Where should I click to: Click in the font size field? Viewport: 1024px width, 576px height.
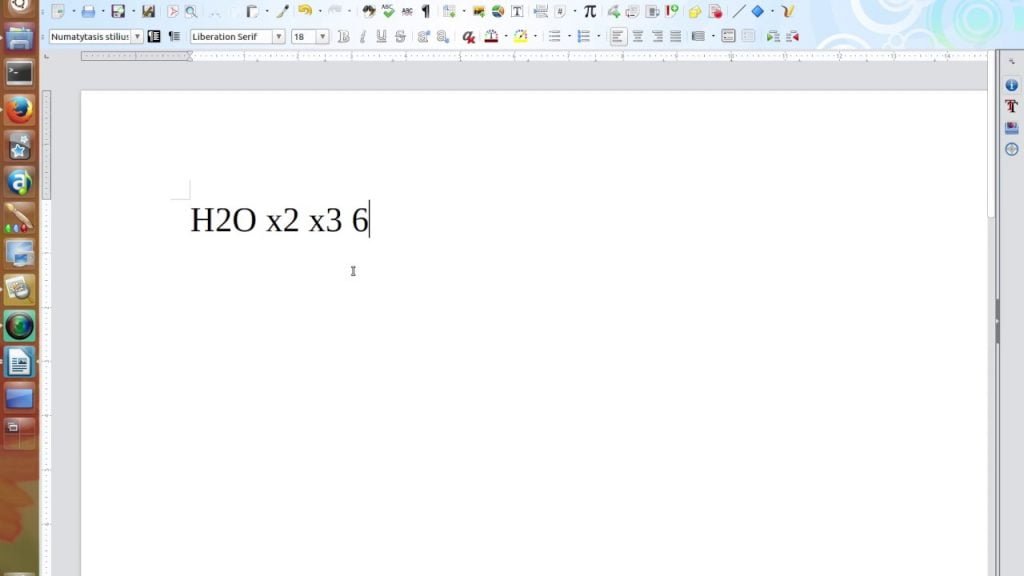[304, 37]
